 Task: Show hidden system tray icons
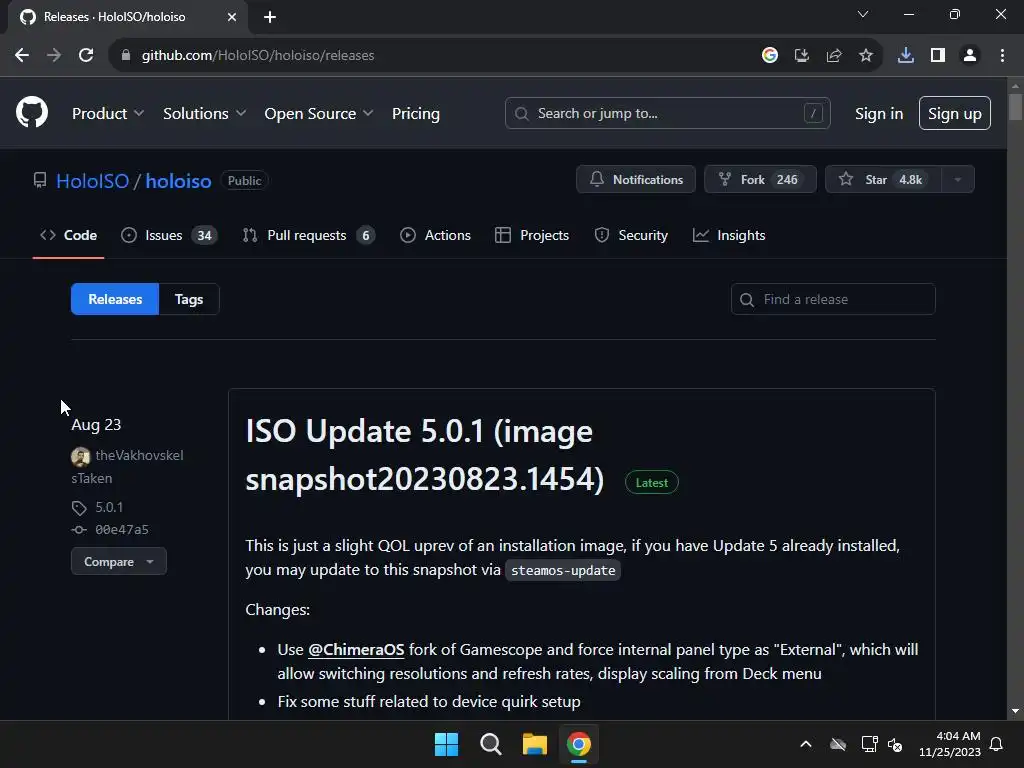tap(806, 744)
